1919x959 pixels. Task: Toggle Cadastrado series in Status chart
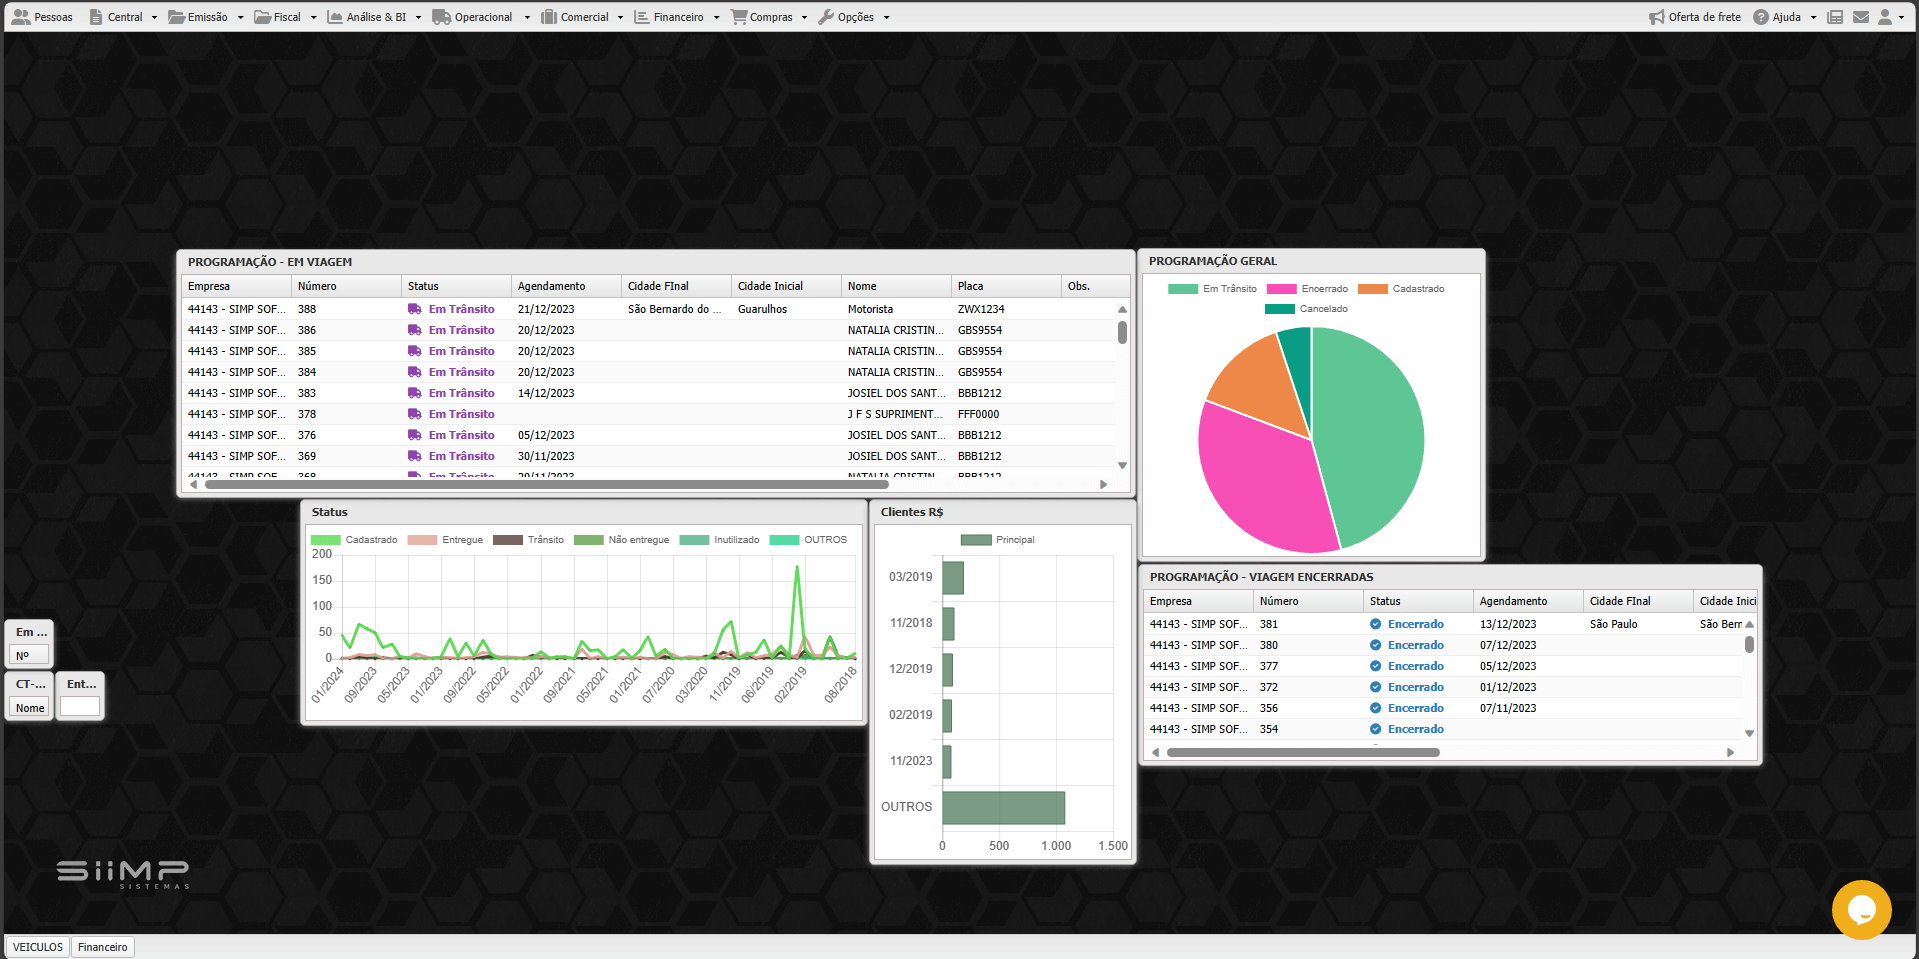coord(354,540)
